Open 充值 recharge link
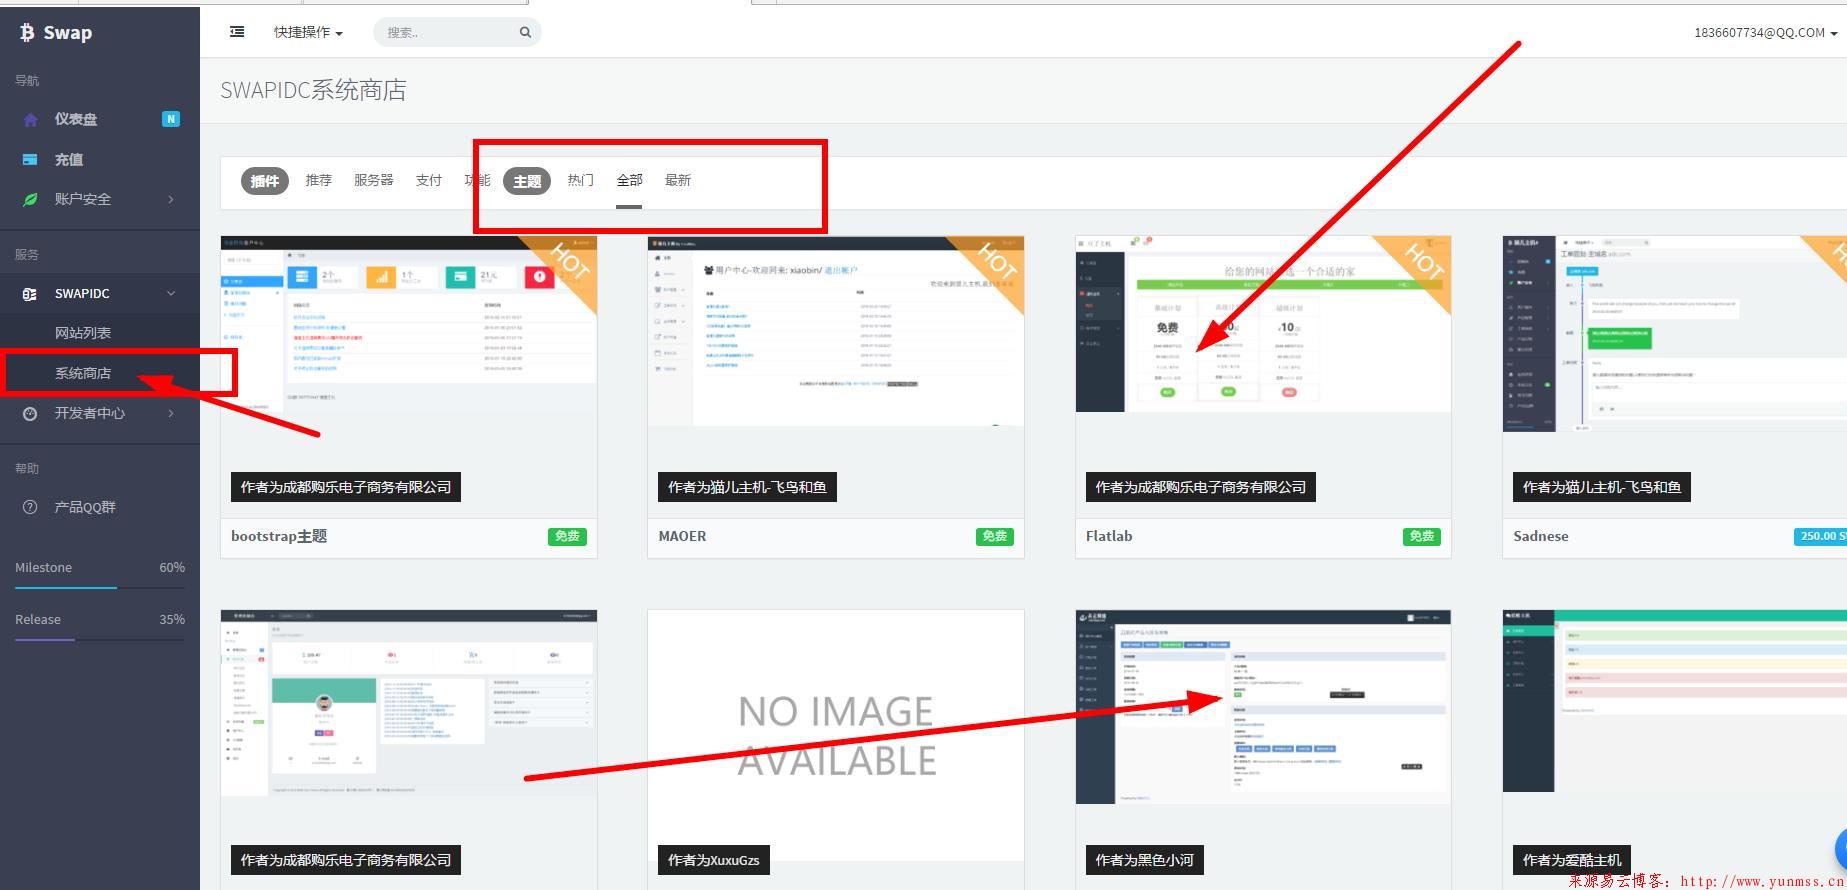 pos(69,160)
